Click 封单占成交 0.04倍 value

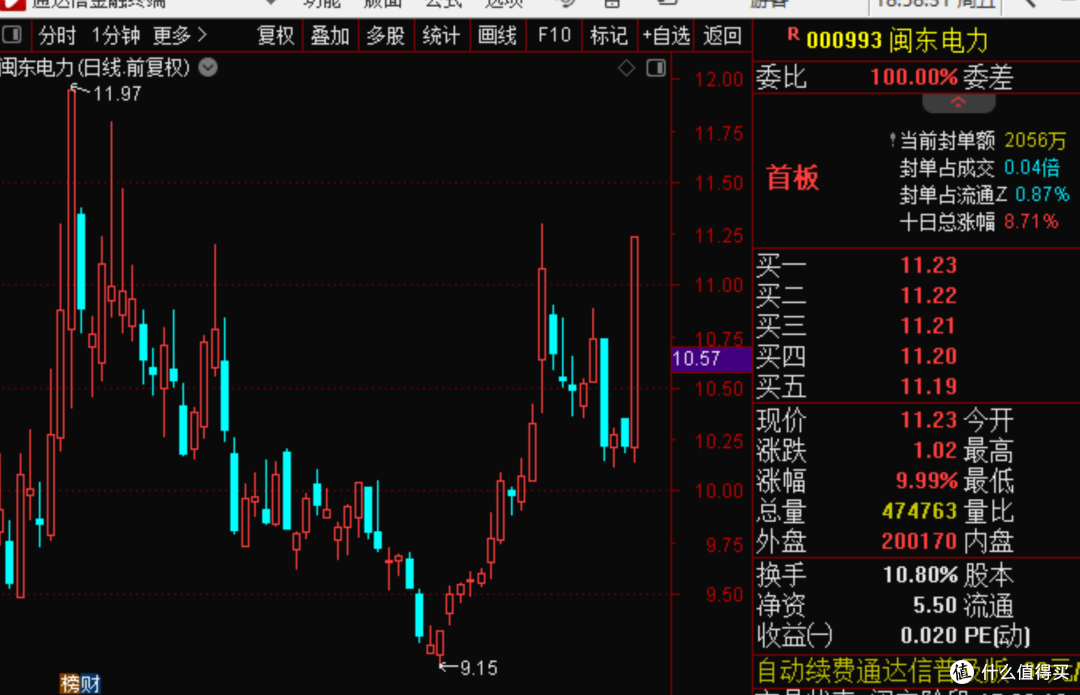click(x=1032, y=167)
